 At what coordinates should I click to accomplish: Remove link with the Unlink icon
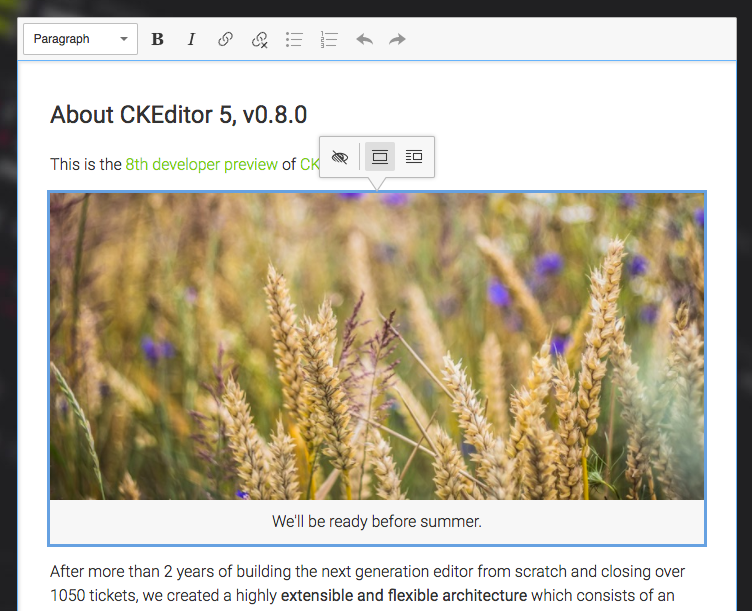[x=259, y=39]
